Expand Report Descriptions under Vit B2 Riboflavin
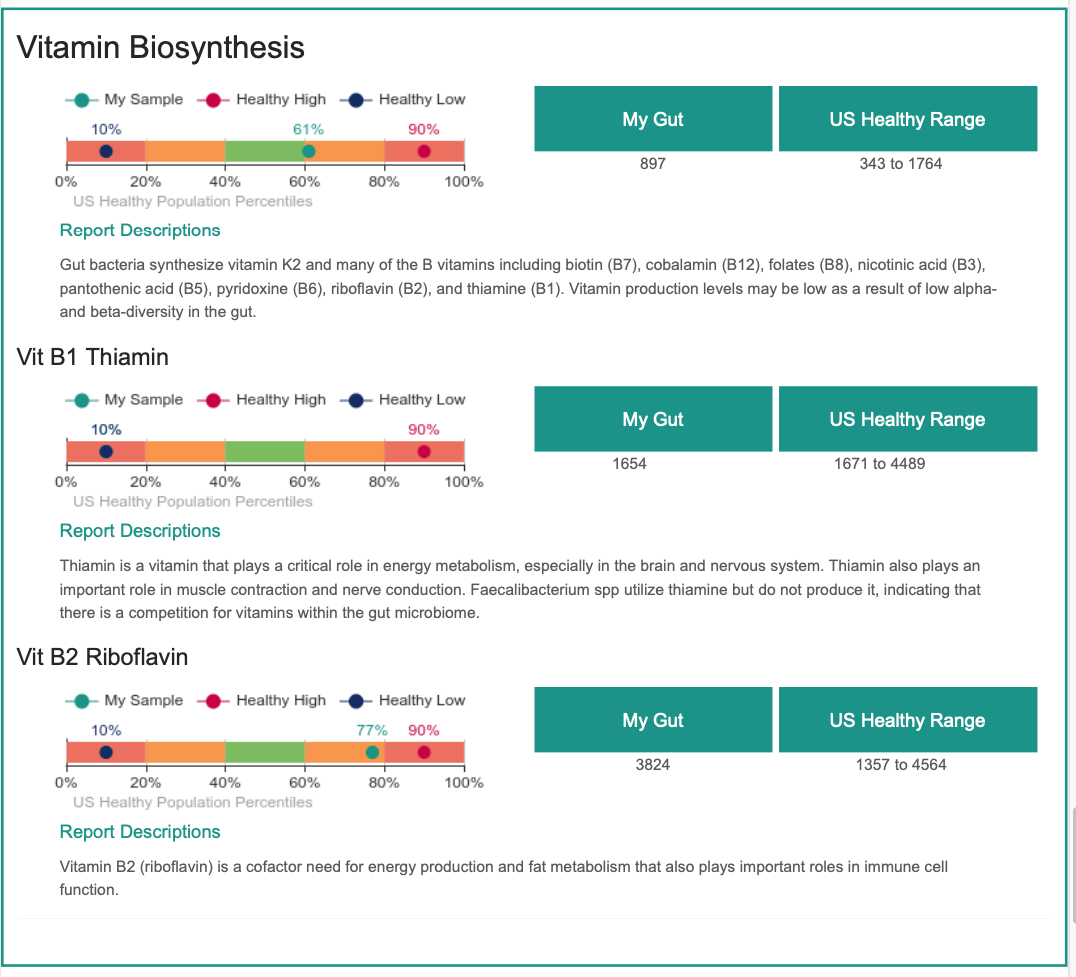Screen dimensions: 1076x977 click(140, 832)
